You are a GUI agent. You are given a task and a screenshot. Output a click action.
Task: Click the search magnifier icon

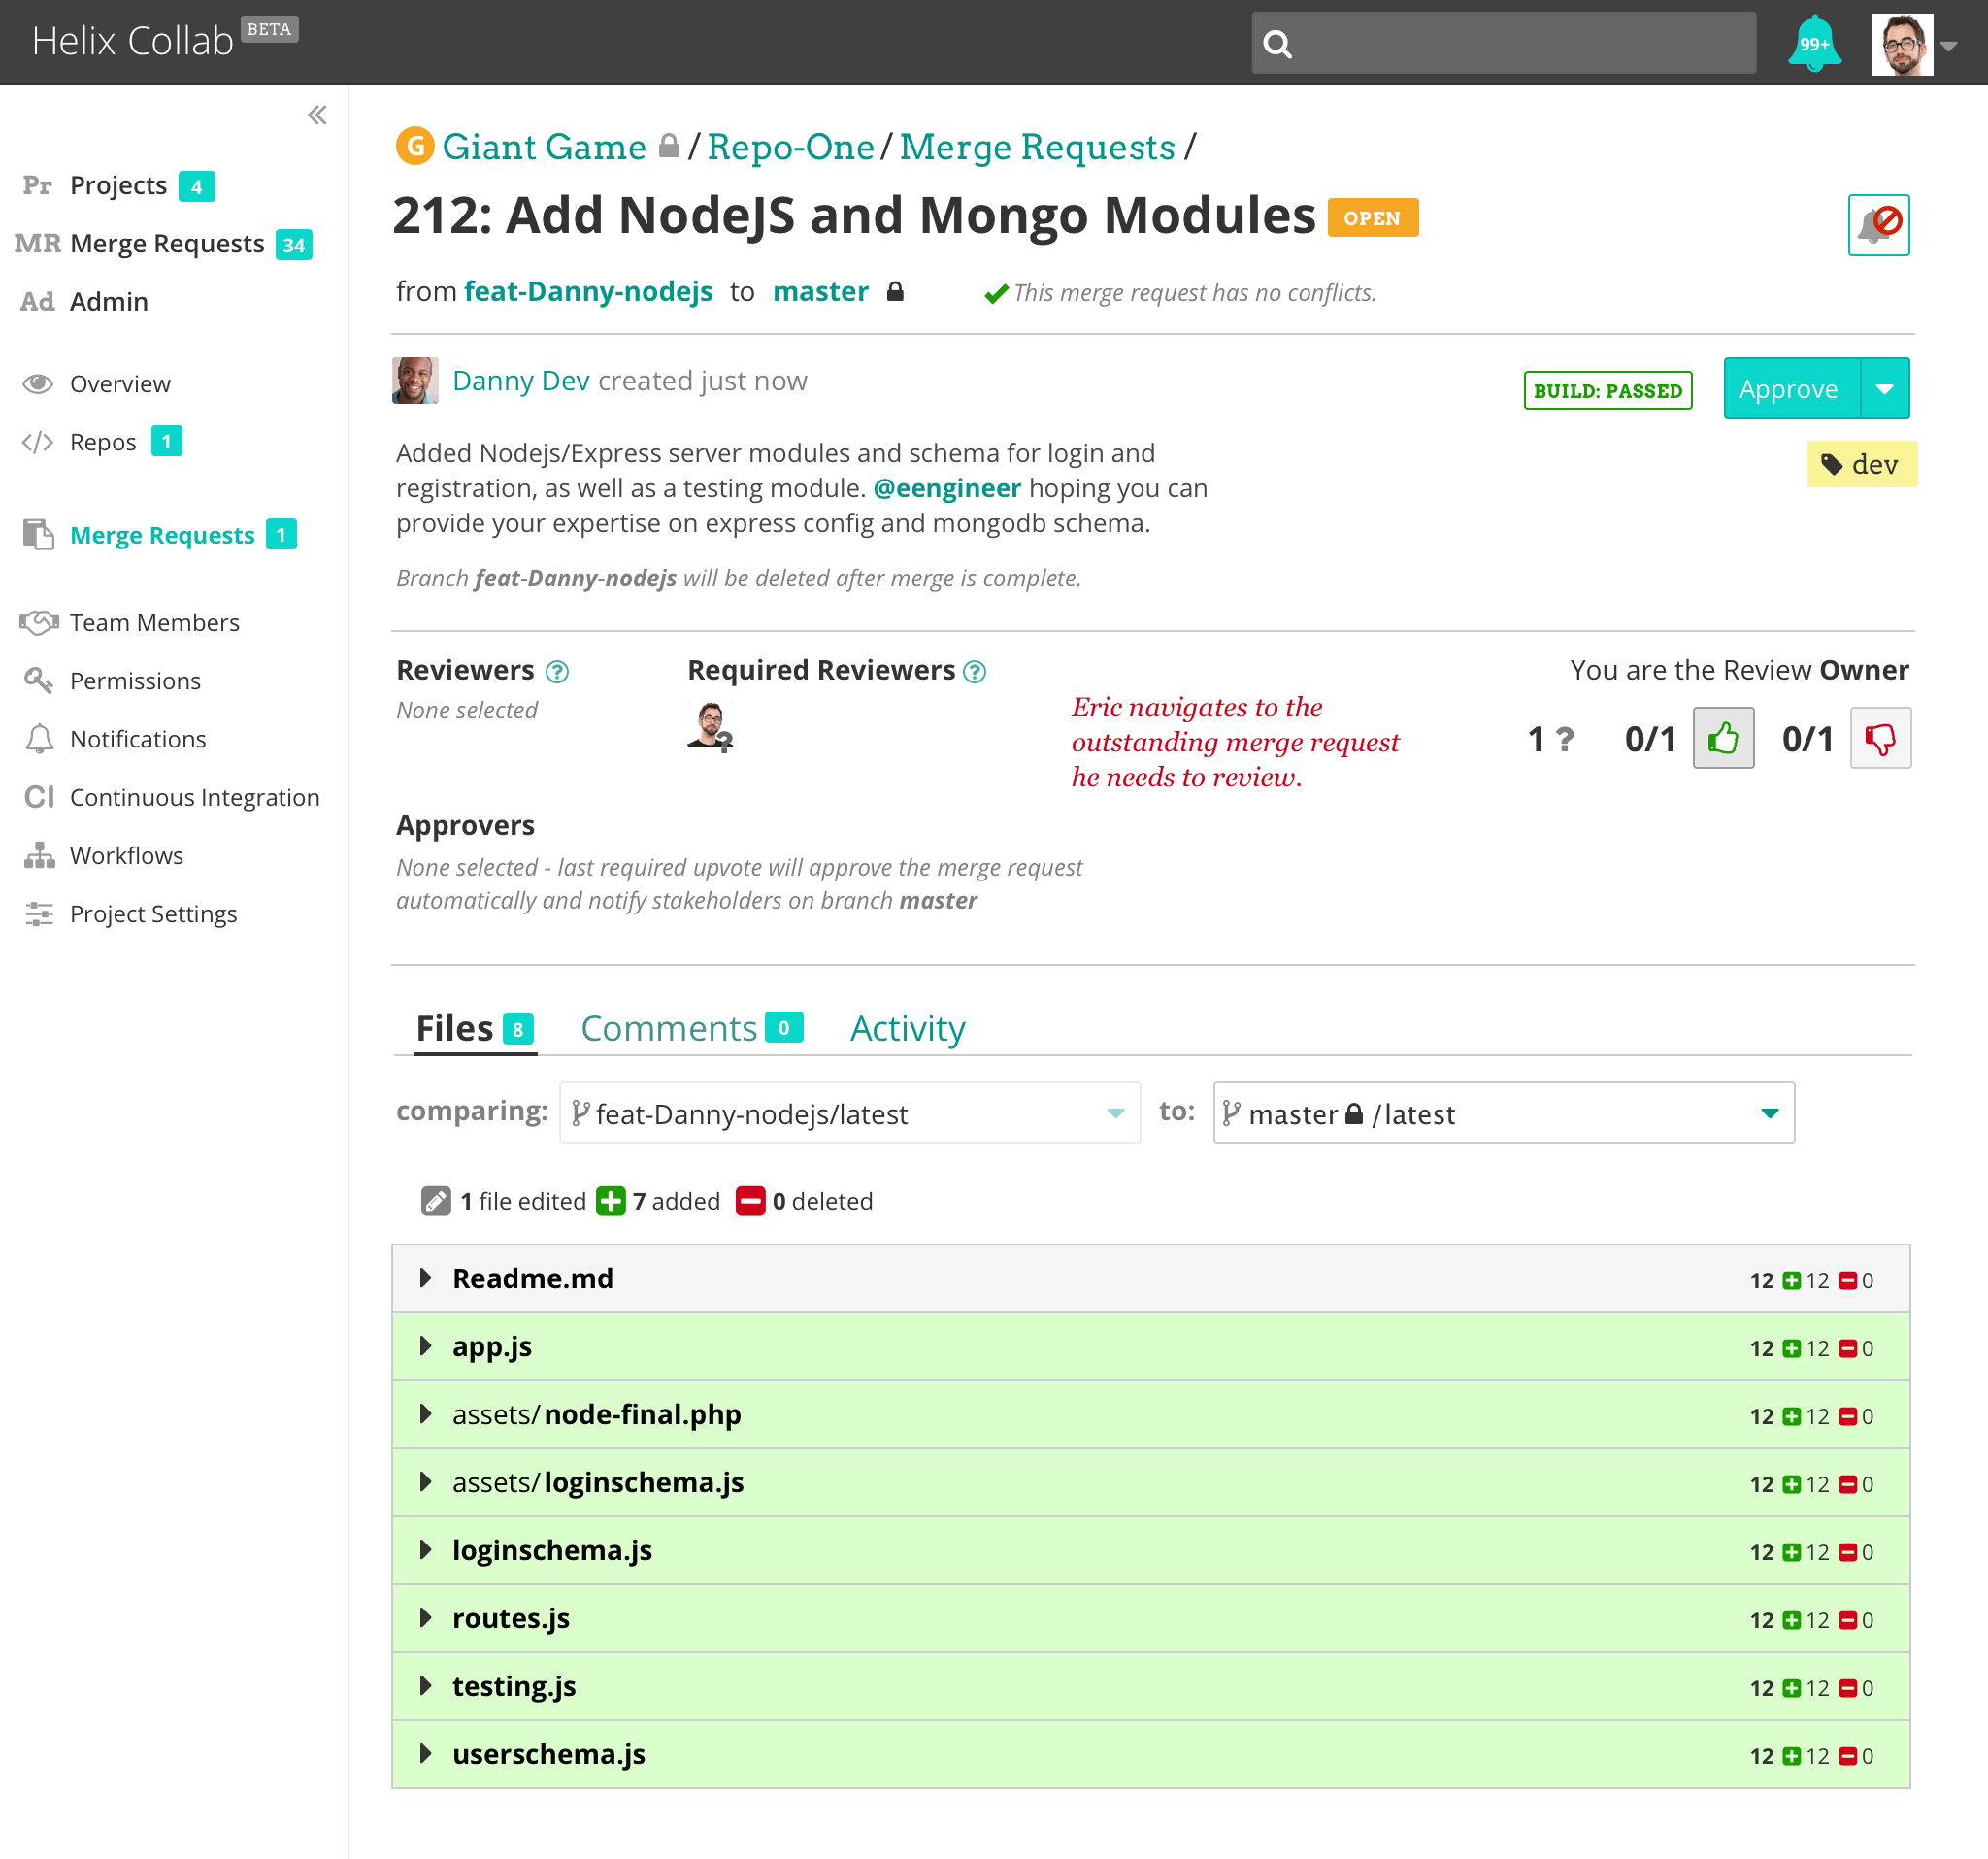pos(1277,44)
